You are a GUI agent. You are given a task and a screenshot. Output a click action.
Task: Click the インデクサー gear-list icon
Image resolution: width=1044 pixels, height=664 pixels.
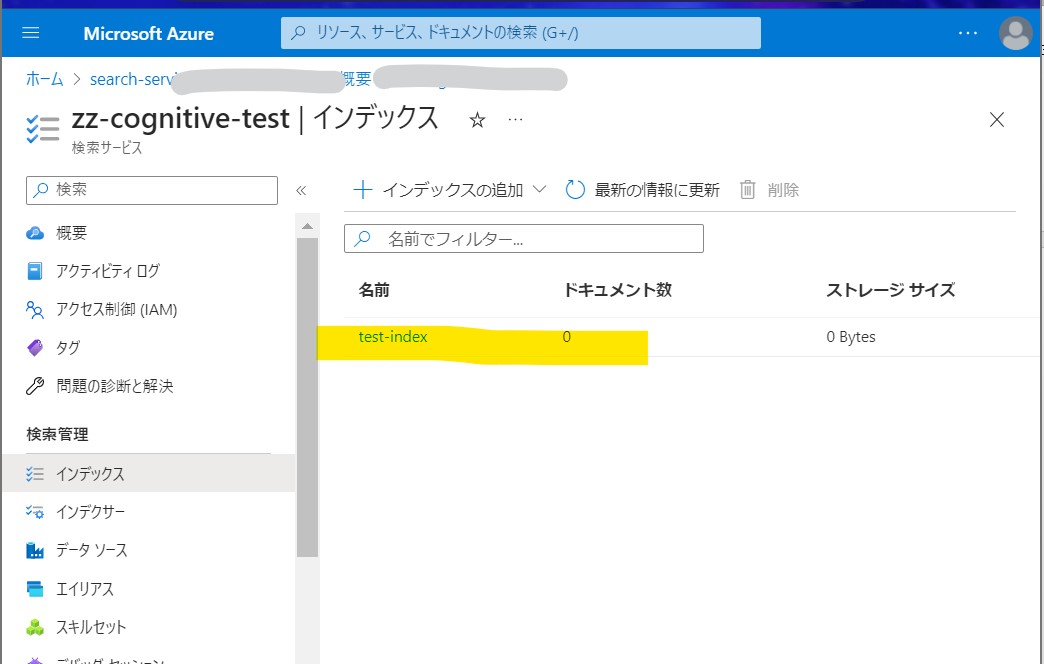tap(35, 511)
